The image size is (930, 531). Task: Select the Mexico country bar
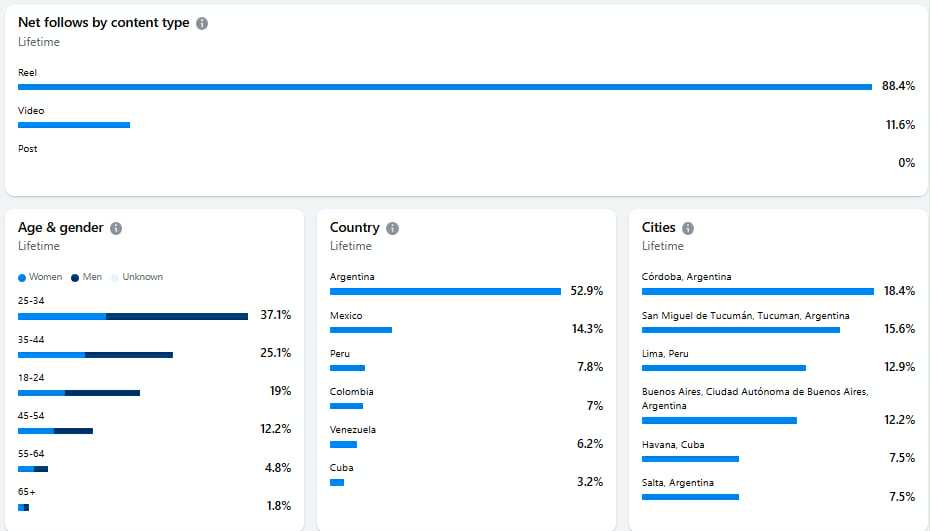tap(361, 330)
